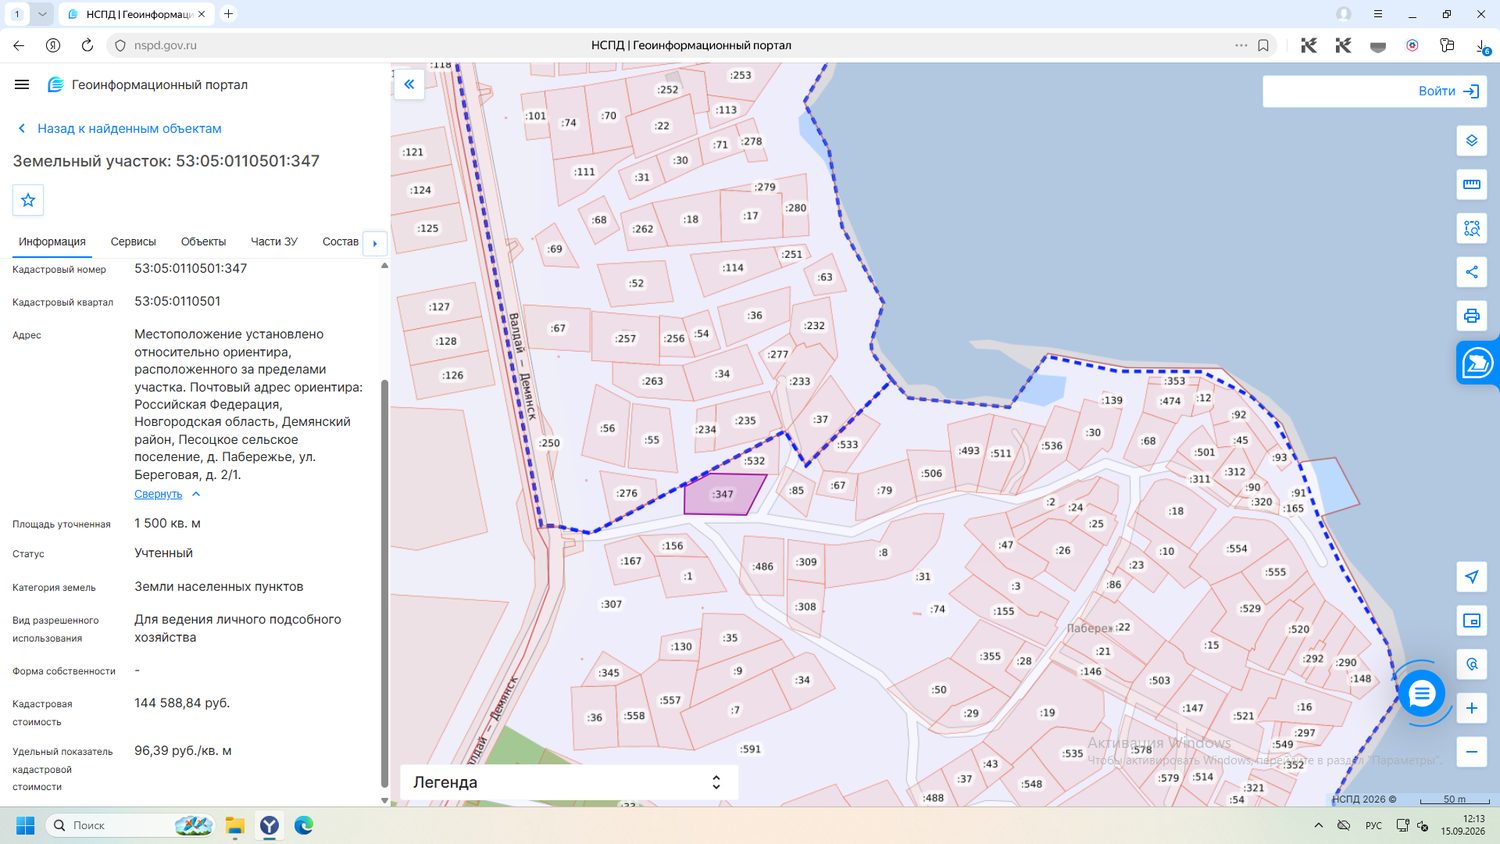
Task: Activate the area search selection tool
Action: pyautogui.click(x=1471, y=229)
